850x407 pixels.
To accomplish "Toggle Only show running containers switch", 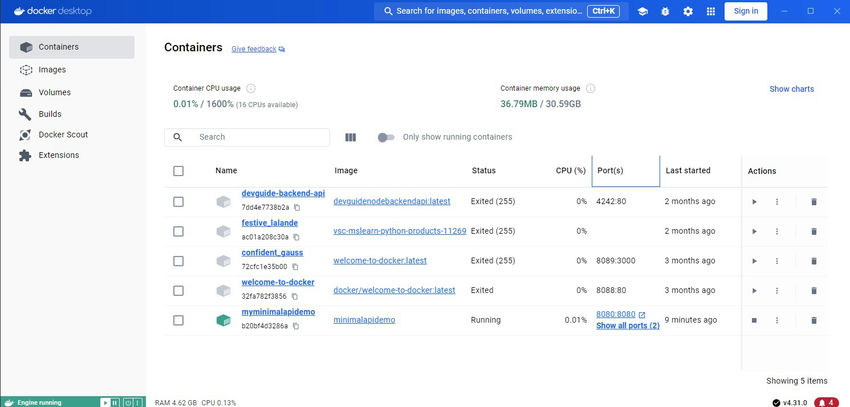I will 386,137.
